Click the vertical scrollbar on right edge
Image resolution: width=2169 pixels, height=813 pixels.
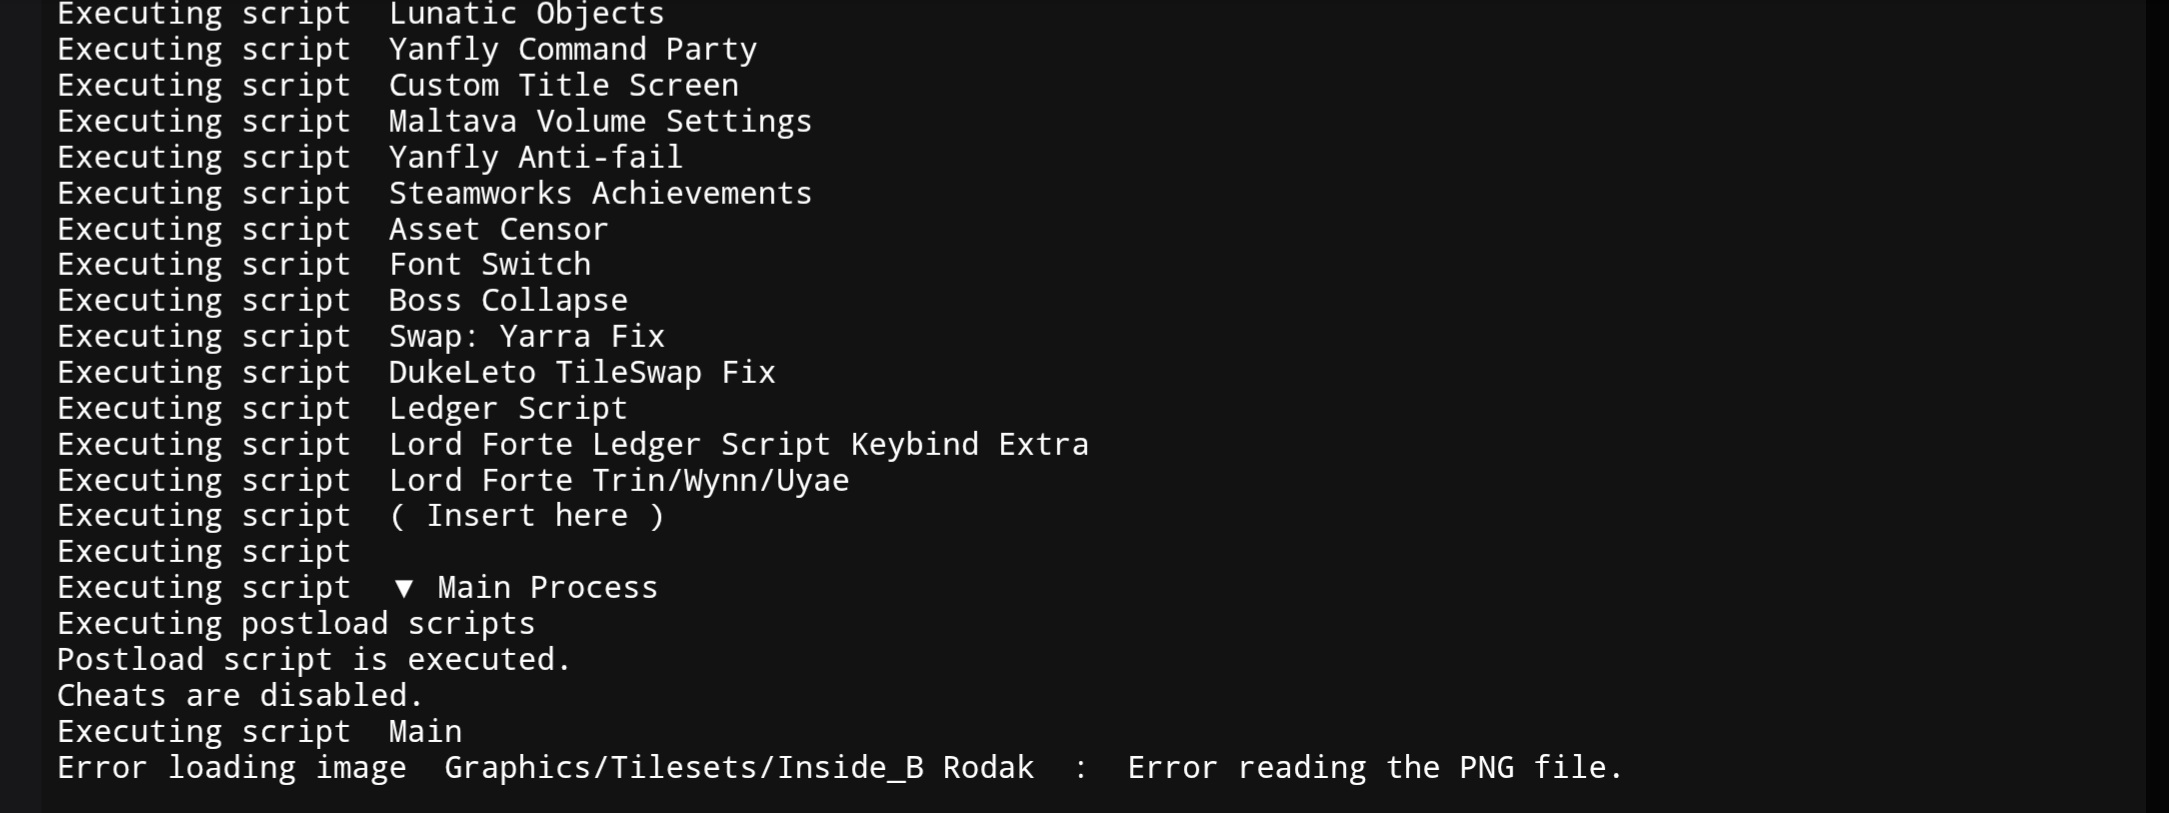tap(2156, 400)
